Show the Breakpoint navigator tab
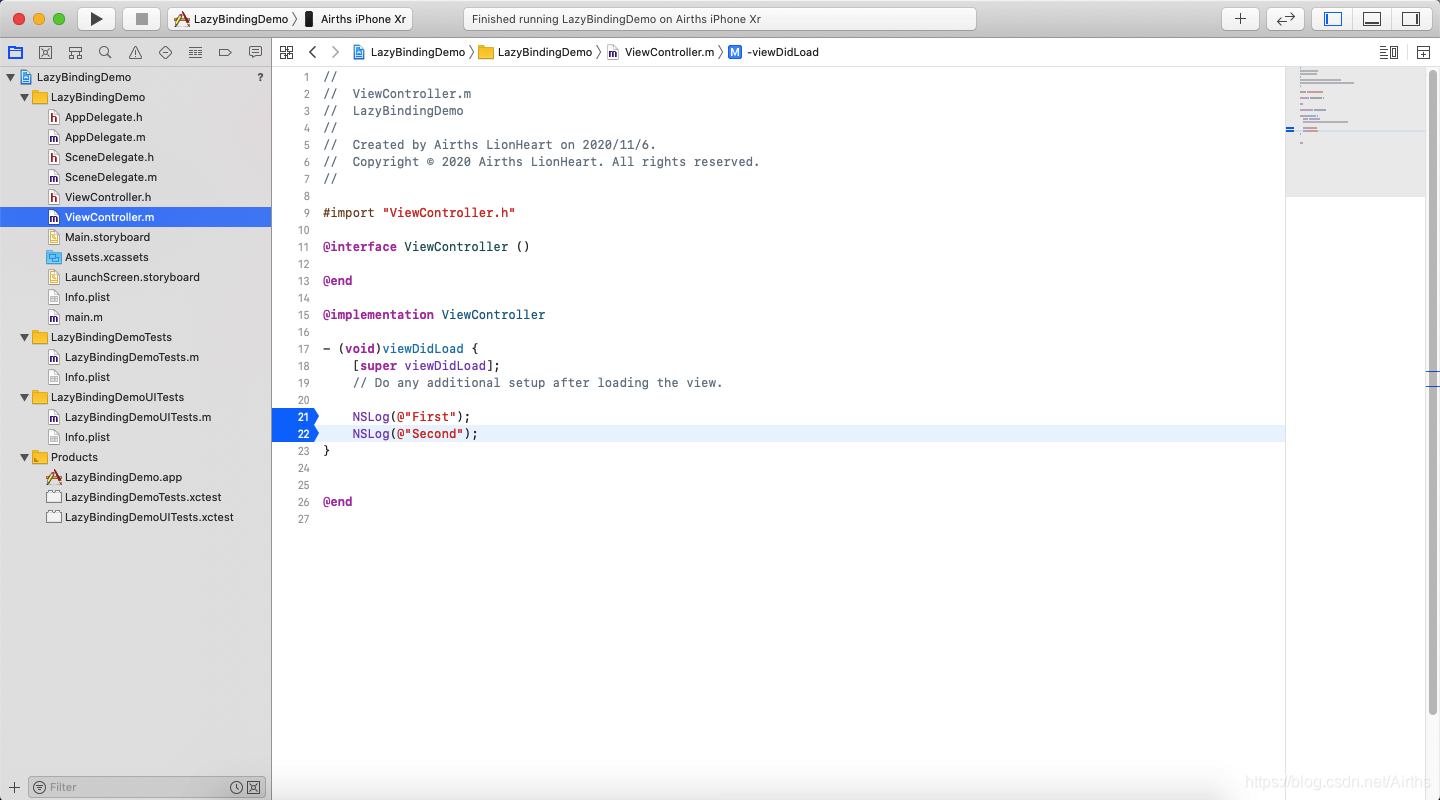The image size is (1440, 800). [x=225, y=52]
